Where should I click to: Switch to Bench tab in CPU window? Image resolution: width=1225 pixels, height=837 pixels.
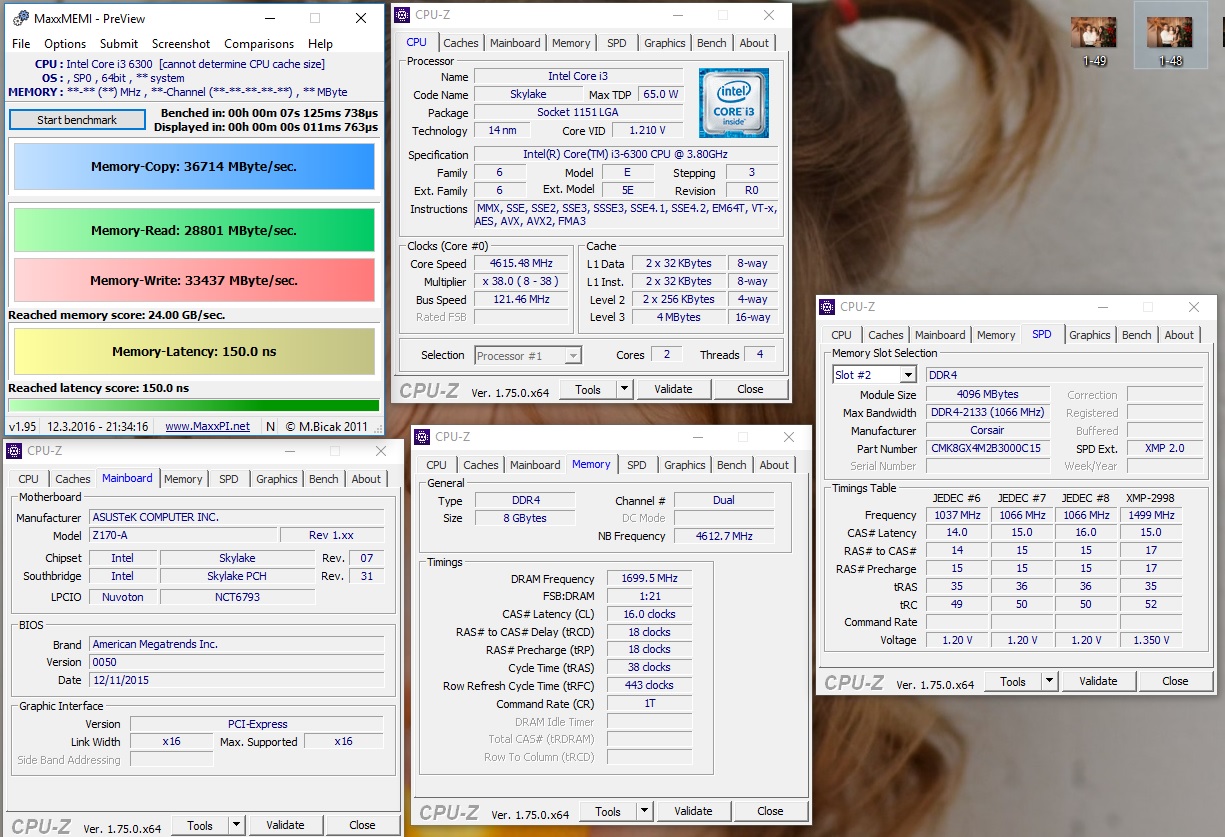point(712,43)
